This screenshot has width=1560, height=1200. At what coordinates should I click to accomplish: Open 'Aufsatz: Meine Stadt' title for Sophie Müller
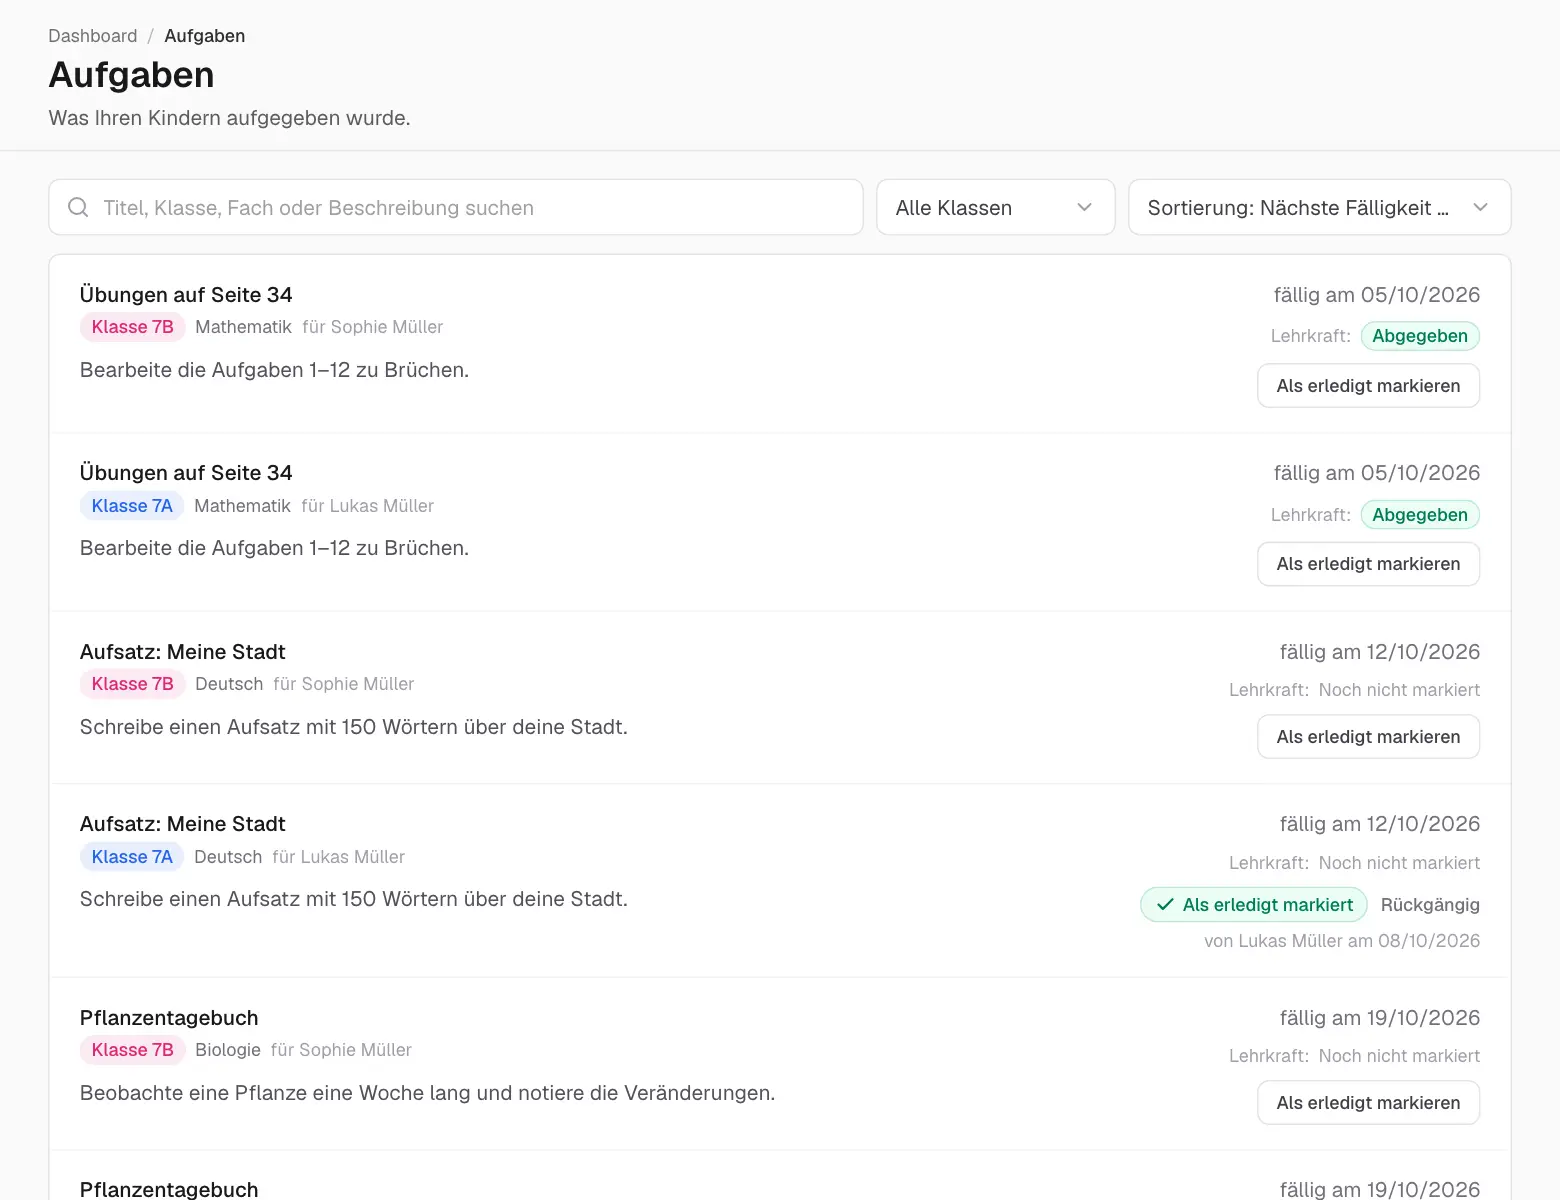(183, 652)
